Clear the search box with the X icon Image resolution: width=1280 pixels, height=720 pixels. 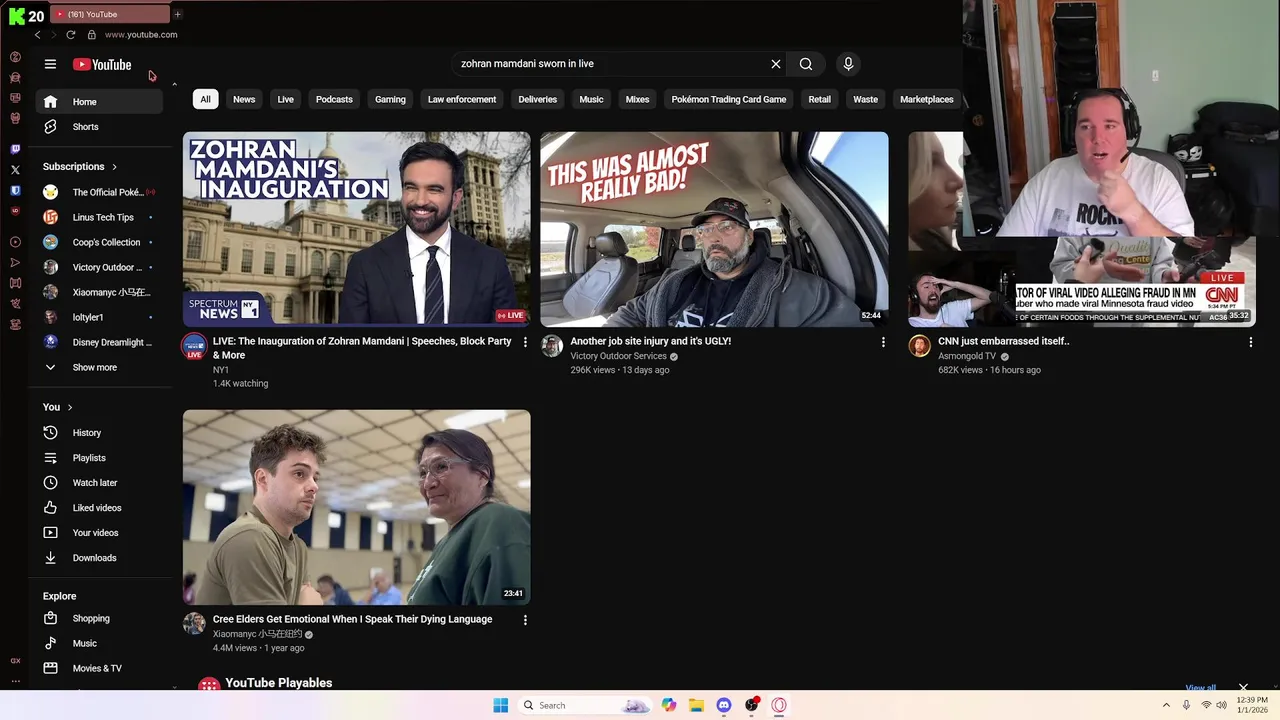click(776, 64)
